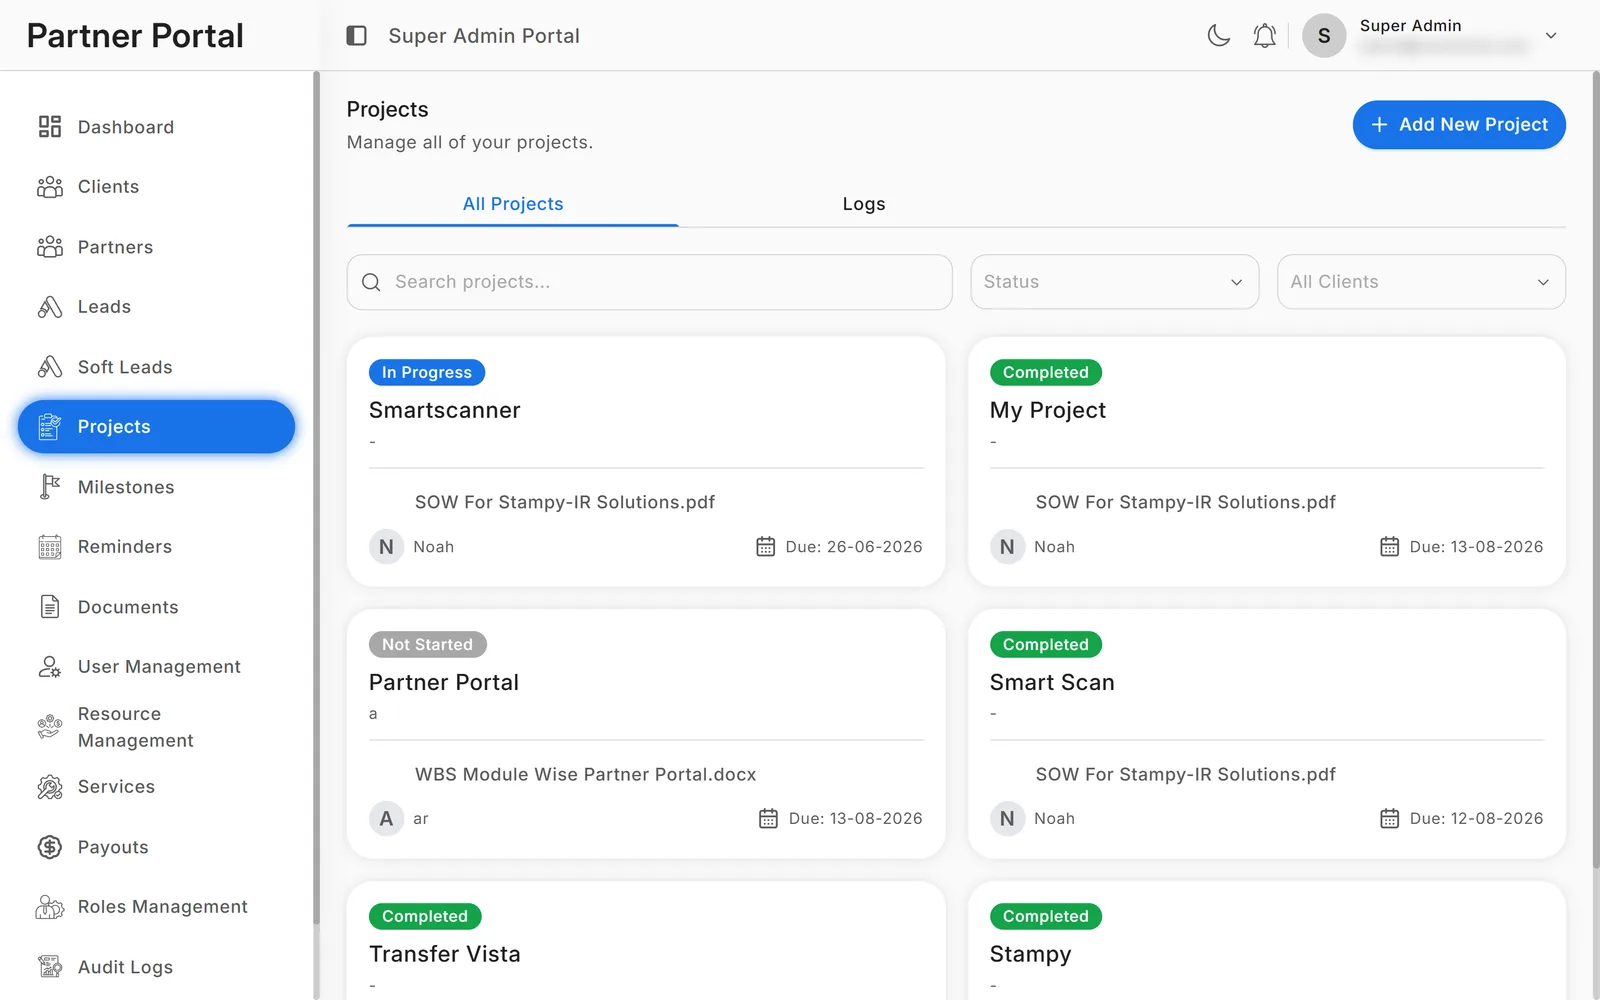The height and width of the screenshot is (1000, 1600).
Task: Click WBS Module Wise Partner Portal.docx
Action: point(586,774)
